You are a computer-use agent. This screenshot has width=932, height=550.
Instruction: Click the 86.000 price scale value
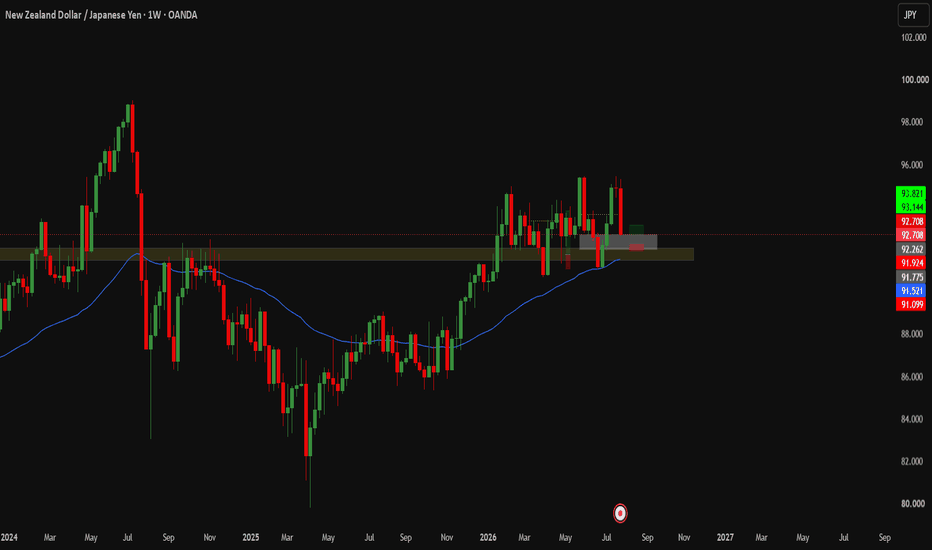point(912,377)
